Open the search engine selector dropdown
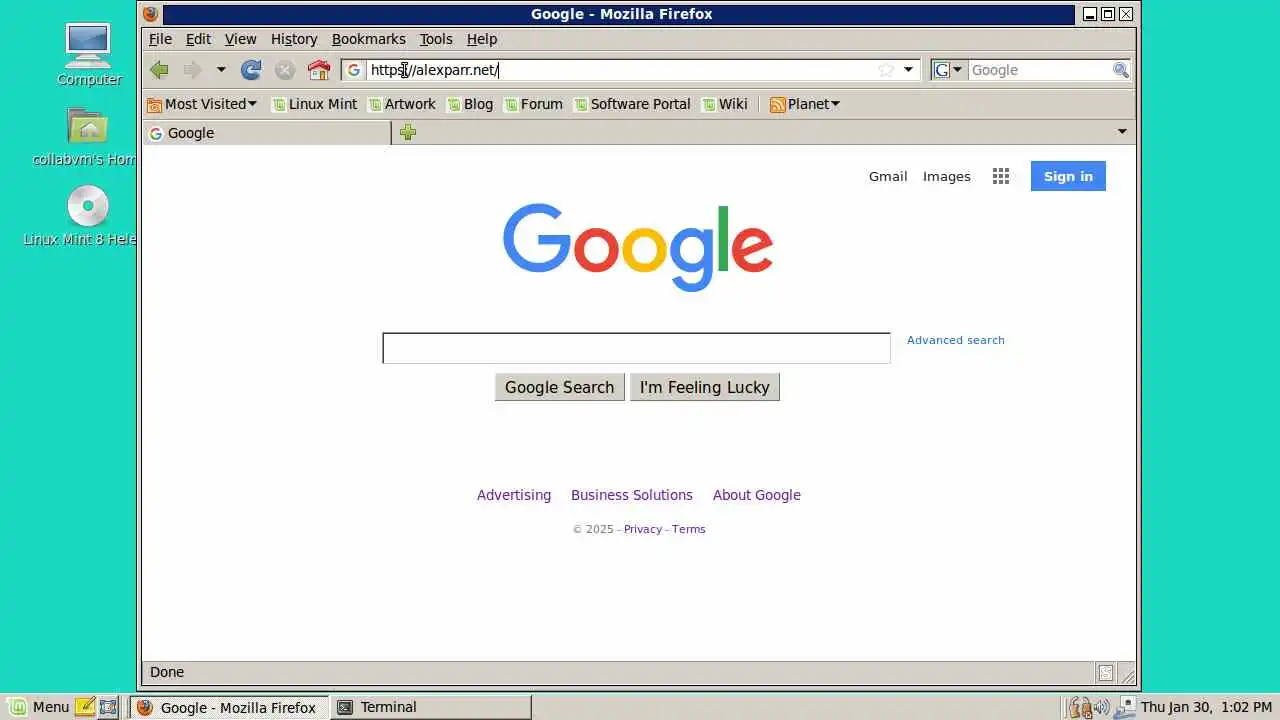 tap(948, 70)
